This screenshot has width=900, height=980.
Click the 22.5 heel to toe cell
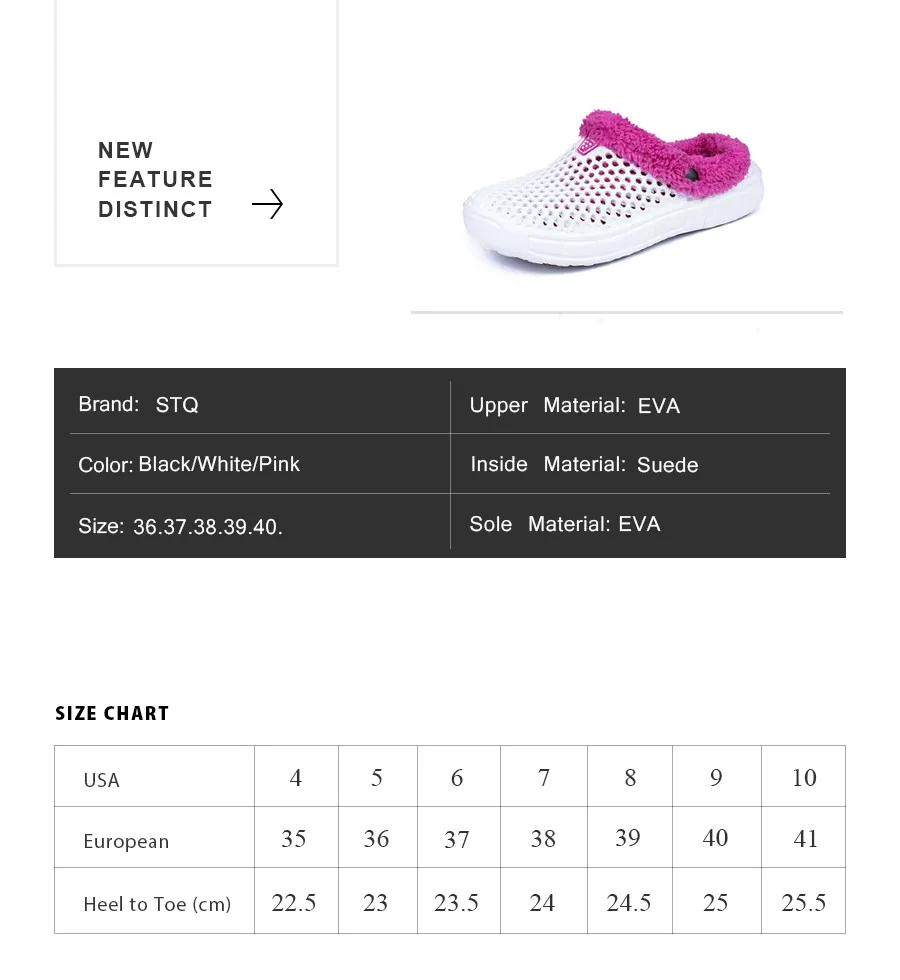[296, 901]
